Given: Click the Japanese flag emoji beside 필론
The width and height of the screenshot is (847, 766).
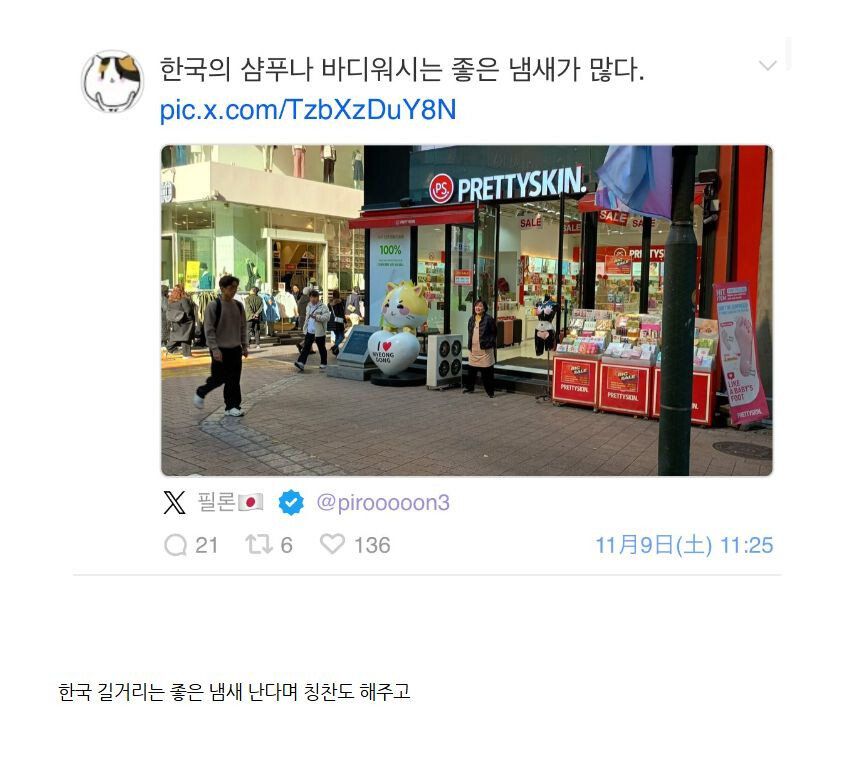Looking at the screenshot, I should tap(250, 502).
